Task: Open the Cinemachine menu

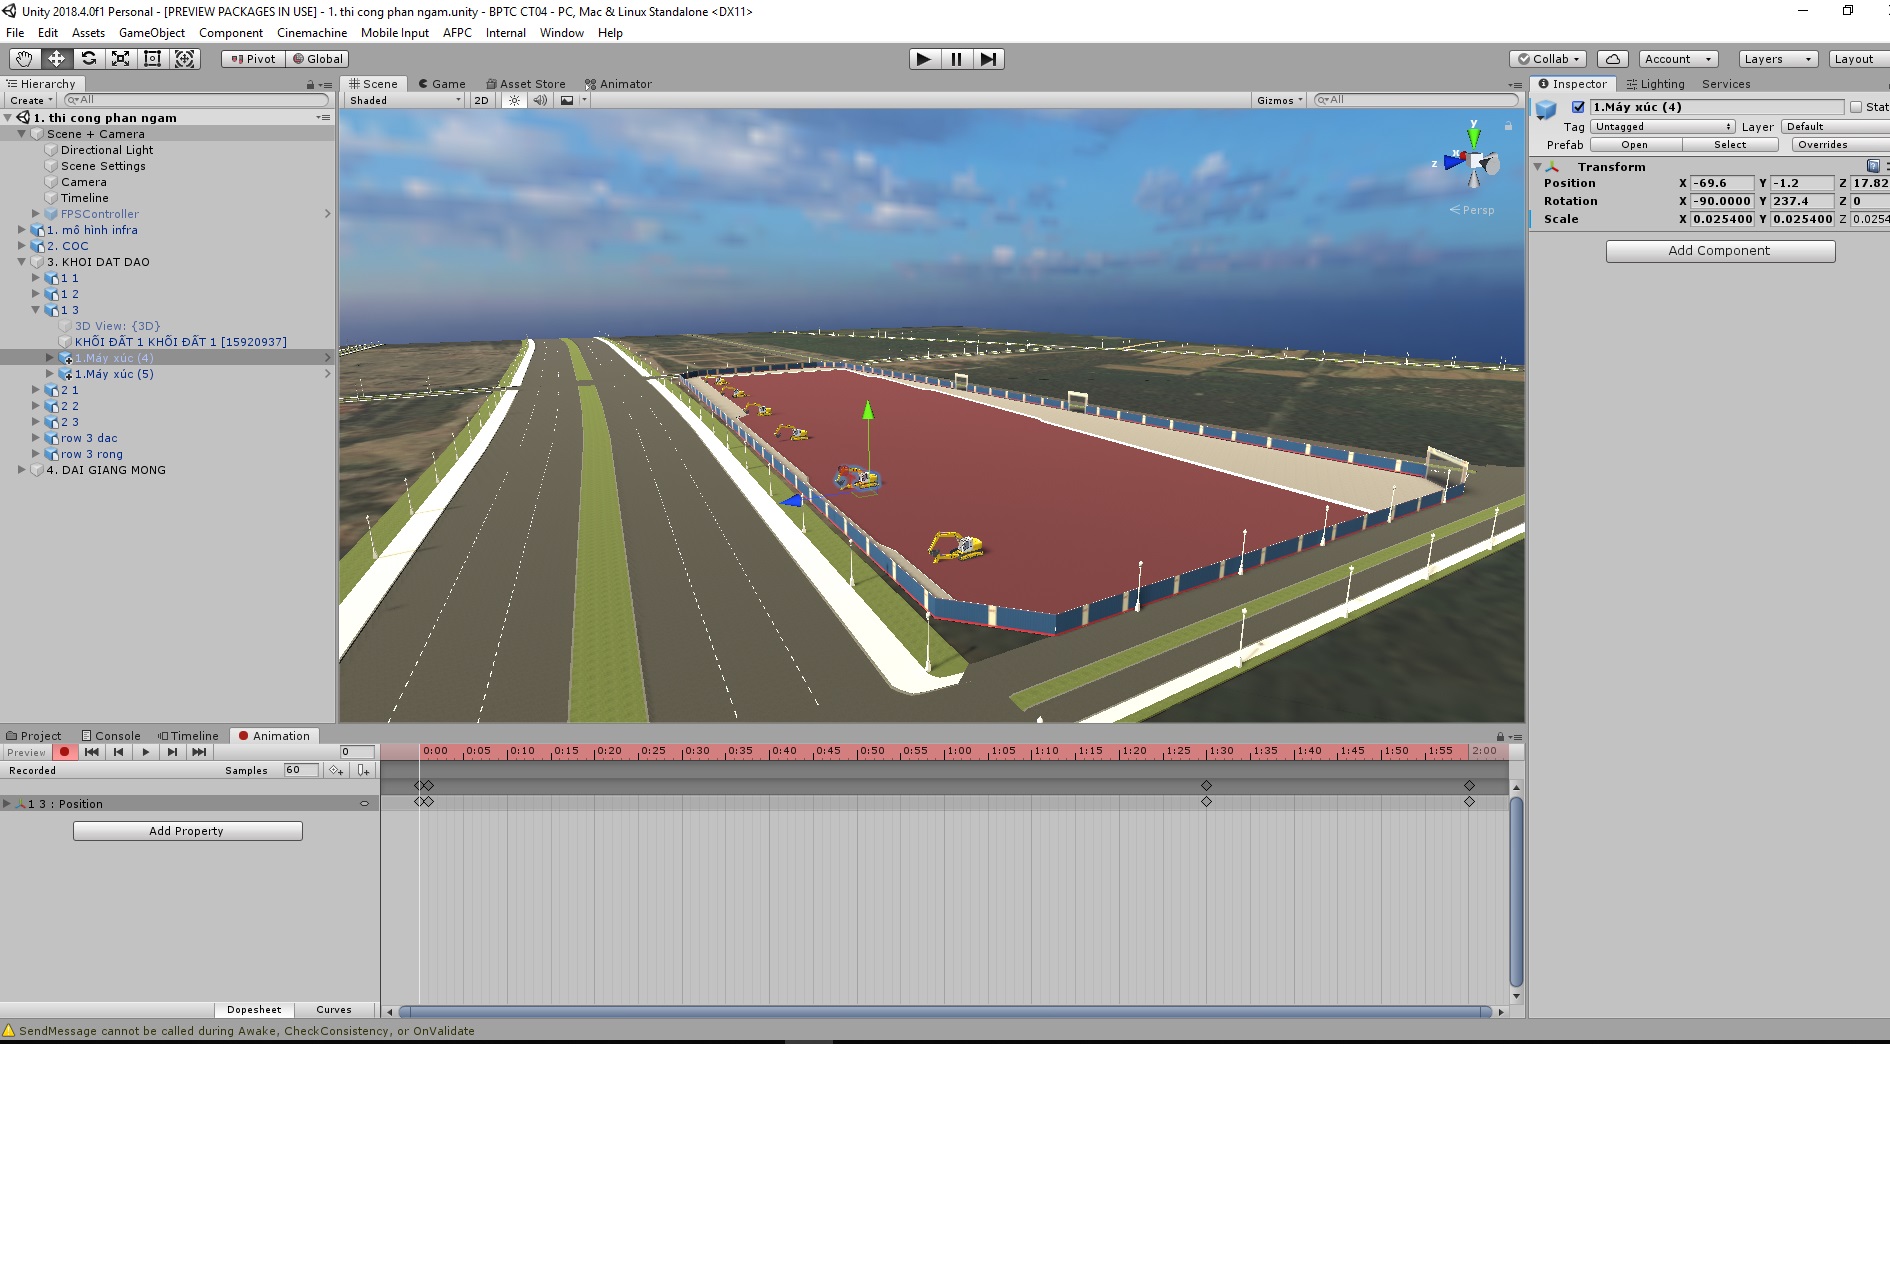Action: pos(312,33)
